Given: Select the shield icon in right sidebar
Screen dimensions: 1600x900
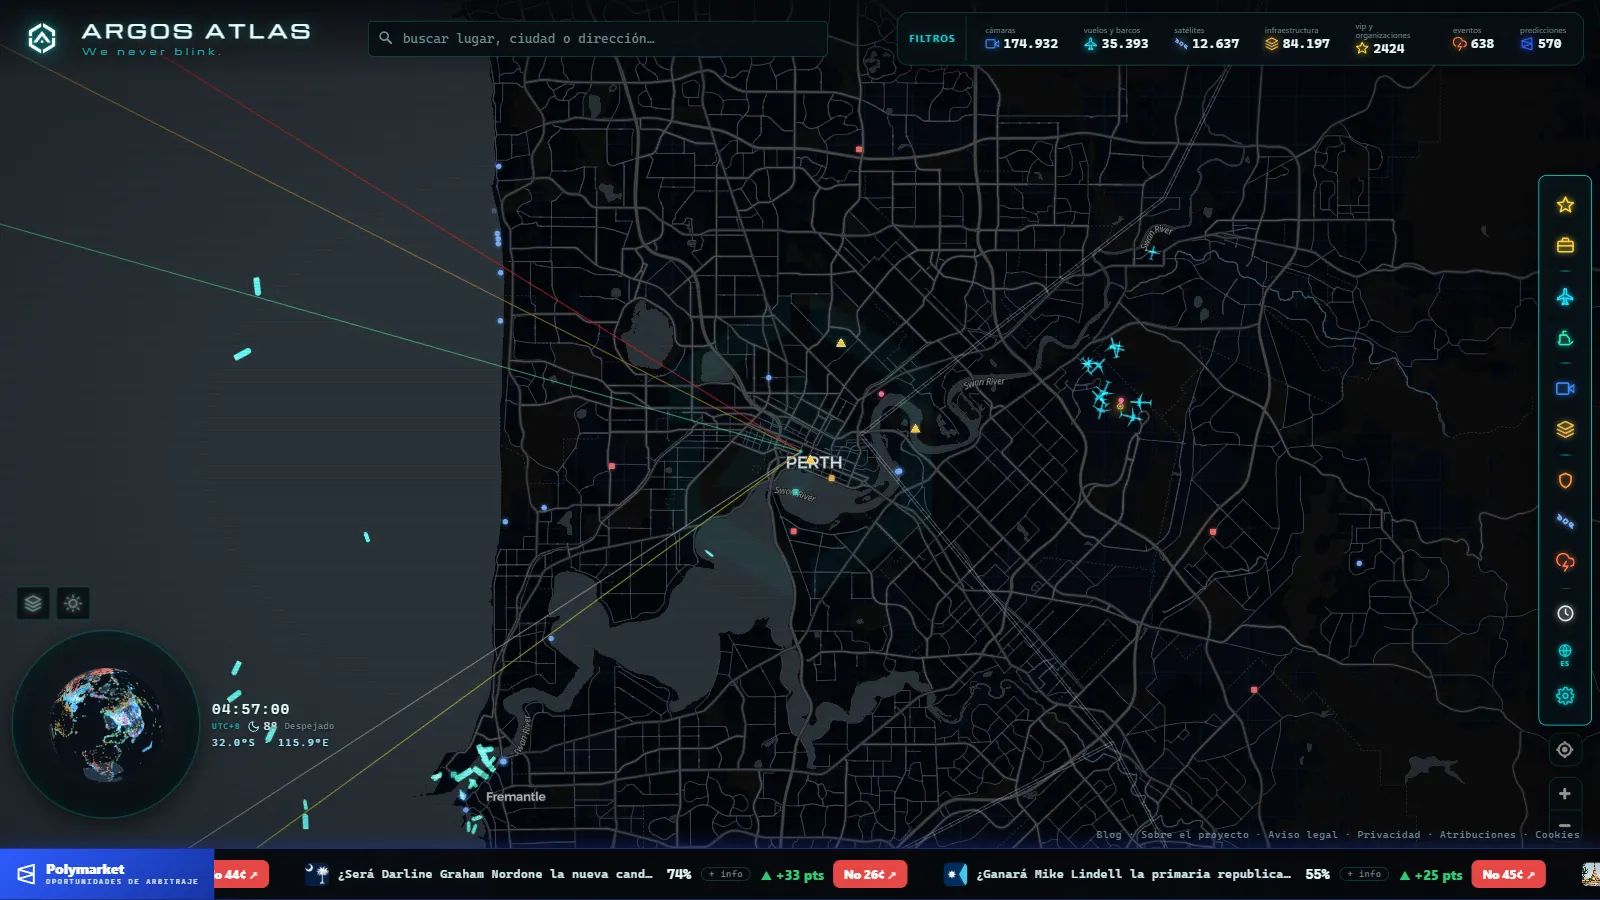Looking at the screenshot, I should click(1565, 480).
